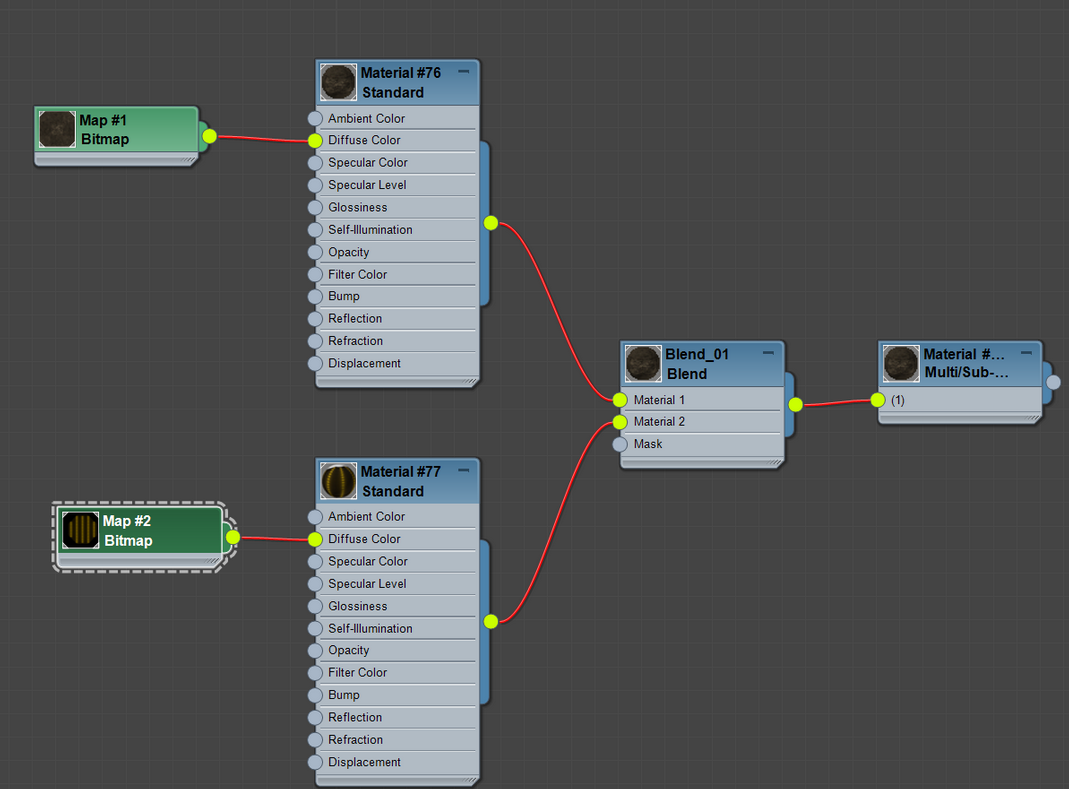Click the Map #2 bitmap preview icon
1069x789 pixels.
coord(80,529)
